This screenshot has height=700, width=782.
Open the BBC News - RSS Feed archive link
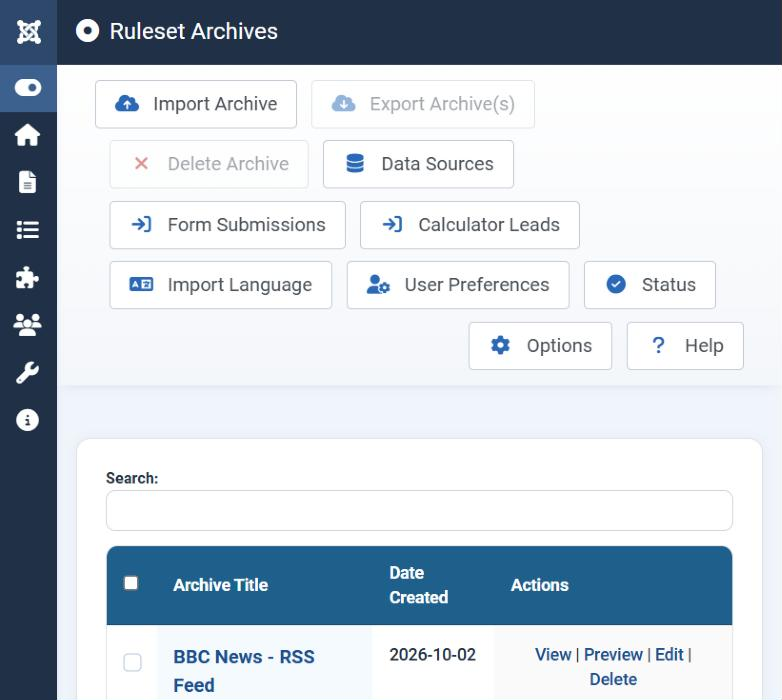[x=244, y=671]
